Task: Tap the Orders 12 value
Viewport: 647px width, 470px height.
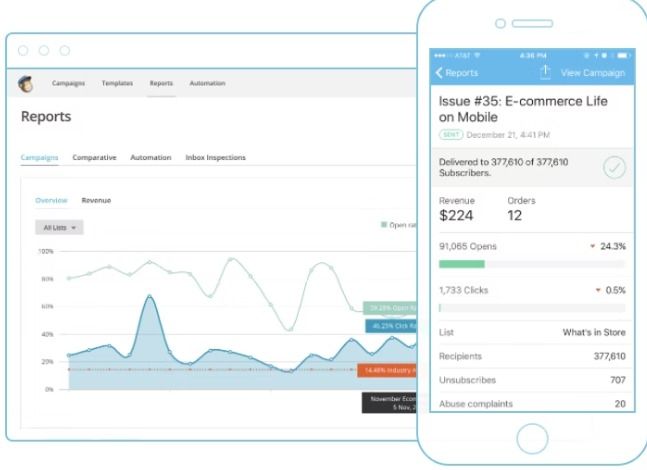Action: coord(515,215)
